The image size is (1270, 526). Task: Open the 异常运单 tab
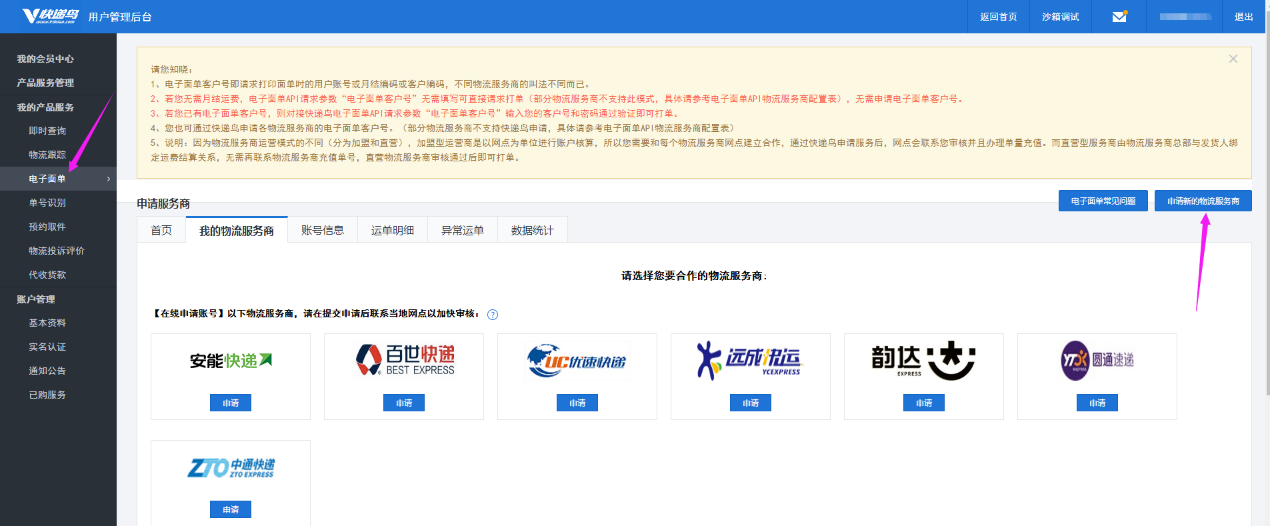(x=462, y=230)
